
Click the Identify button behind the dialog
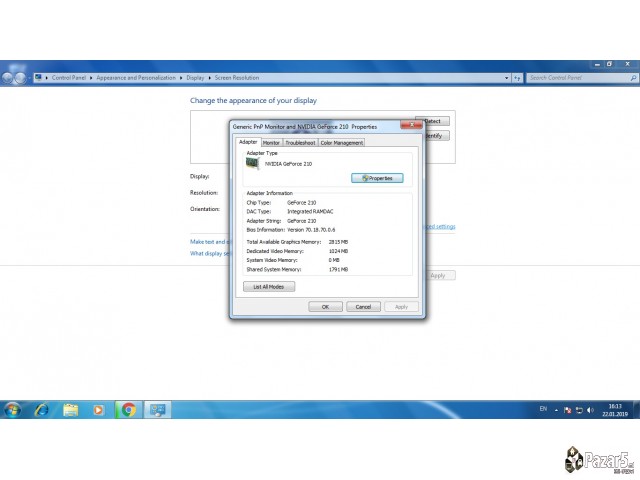[x=437, y=136]
